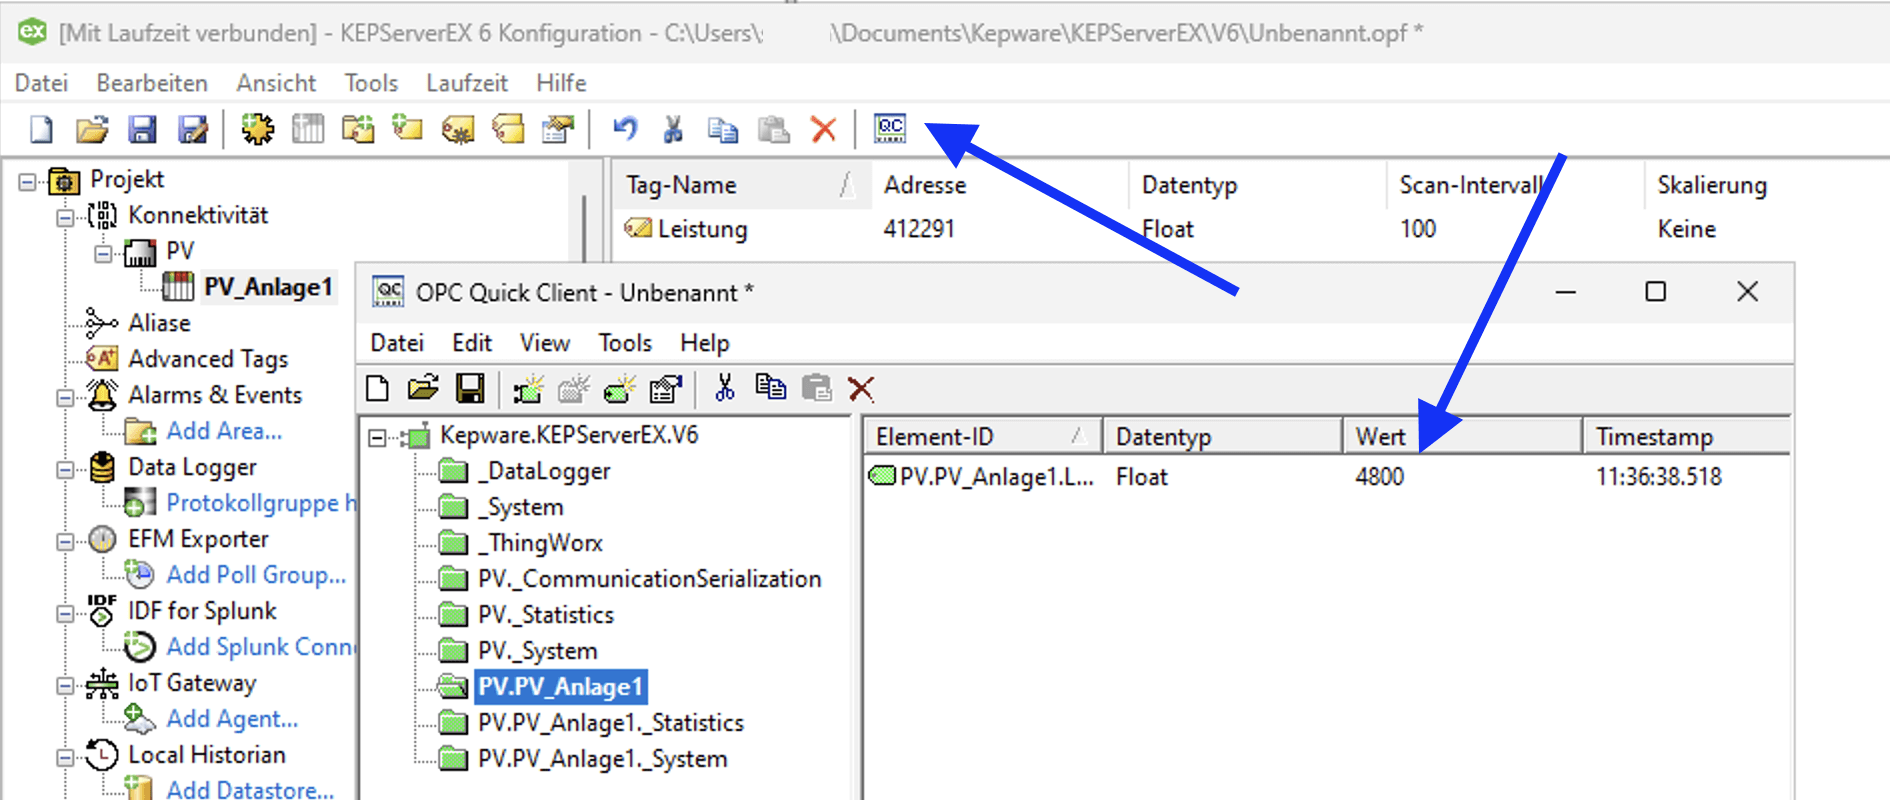Collapse the EFM Exporter node

tap(65, 541)
